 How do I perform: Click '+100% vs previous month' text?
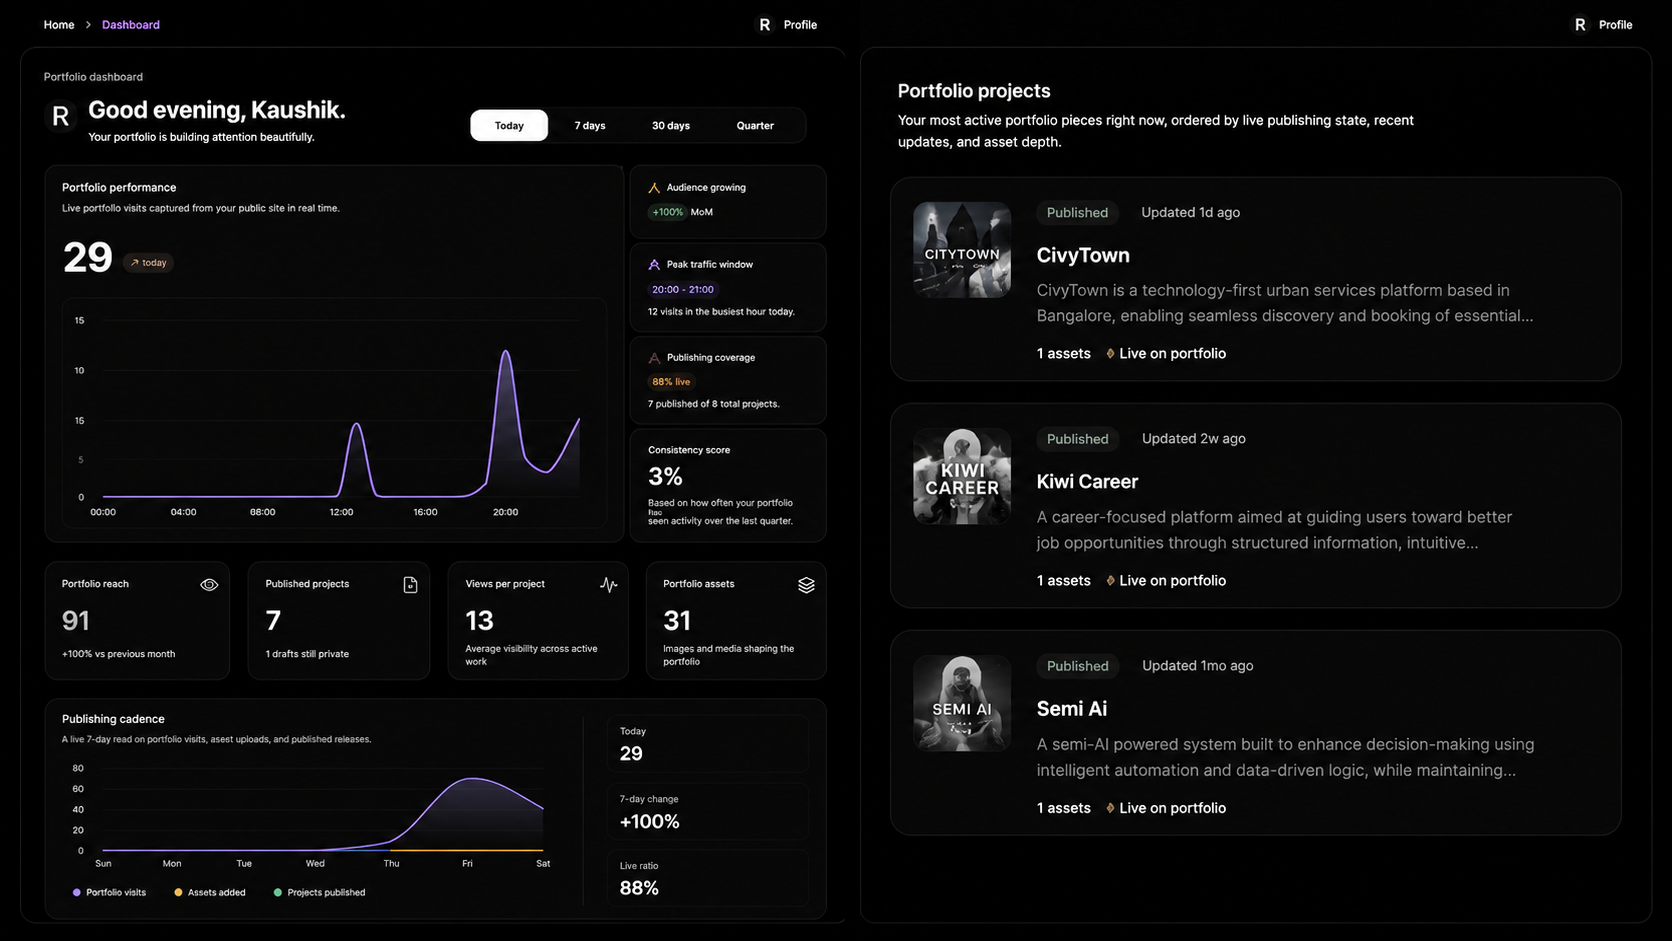coord(118,654)
